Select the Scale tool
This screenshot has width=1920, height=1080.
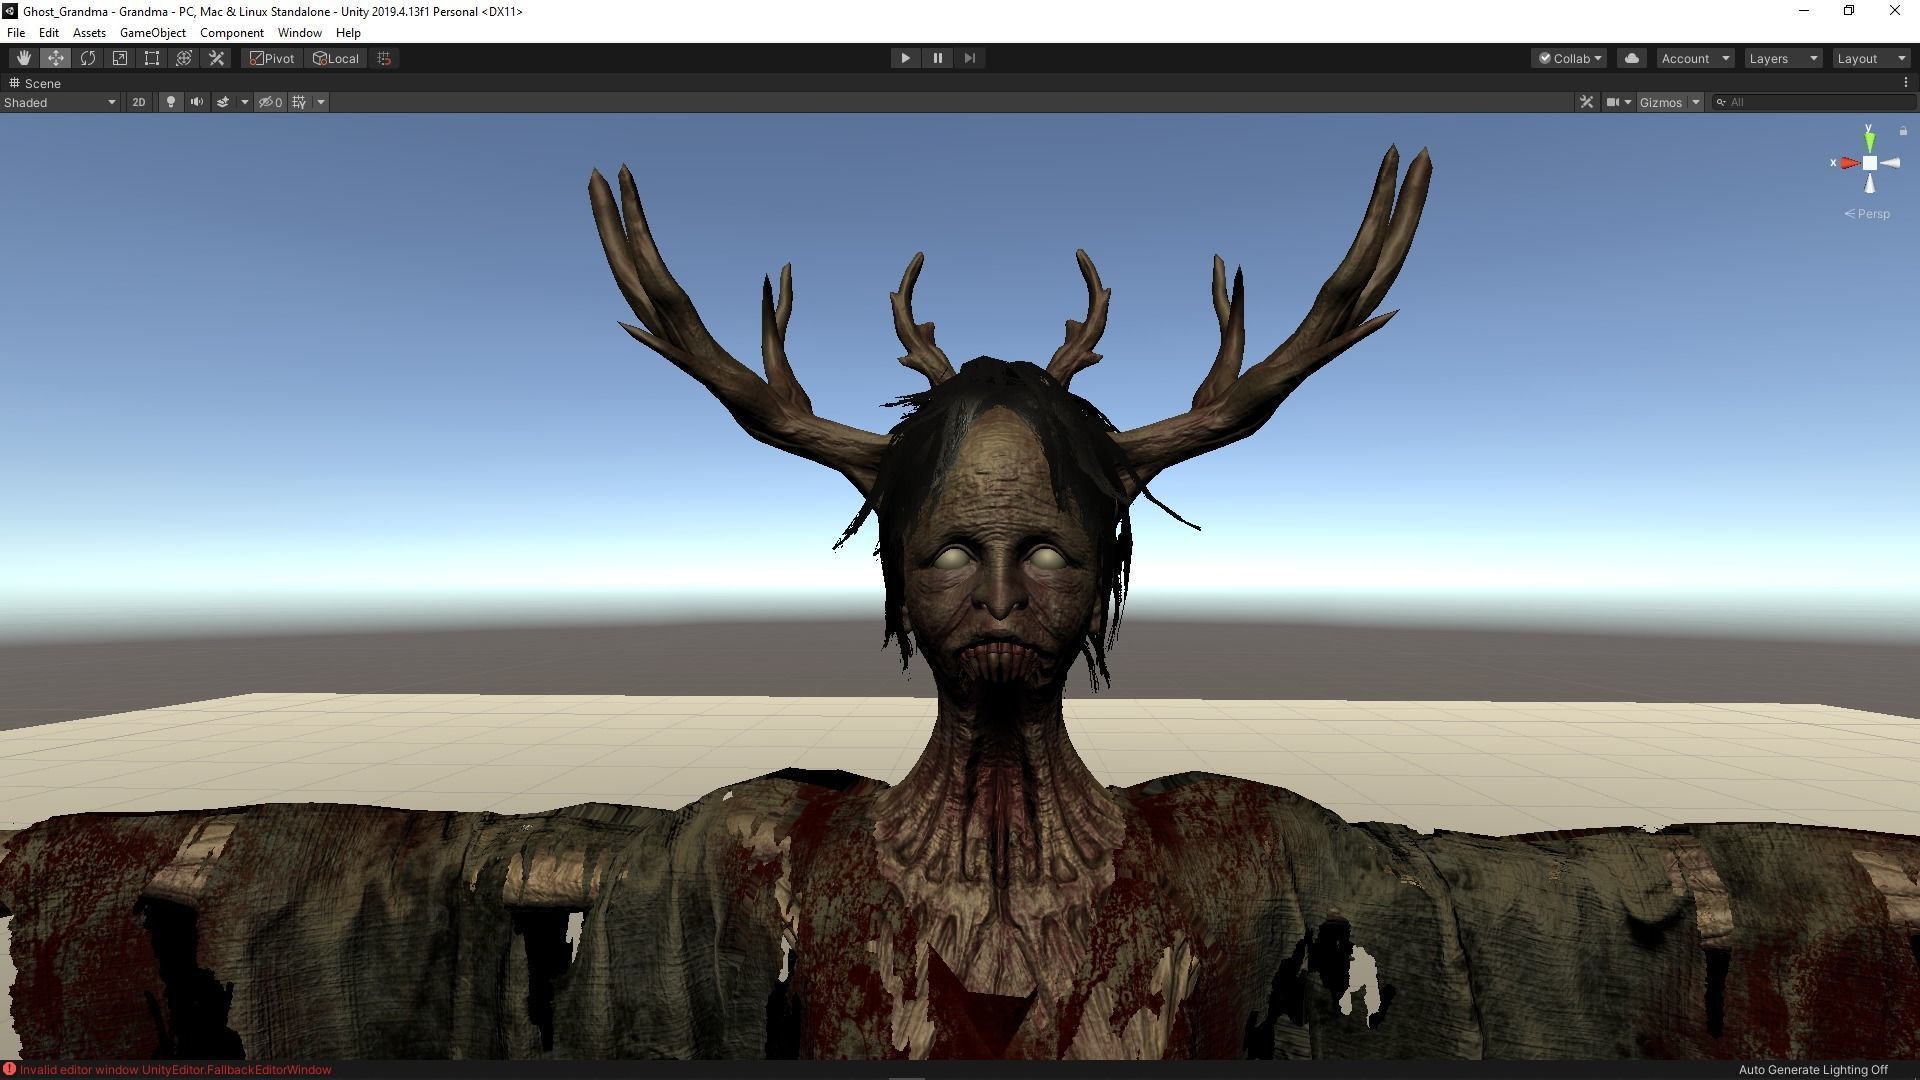pyautogui.click(x=120, y=58)
